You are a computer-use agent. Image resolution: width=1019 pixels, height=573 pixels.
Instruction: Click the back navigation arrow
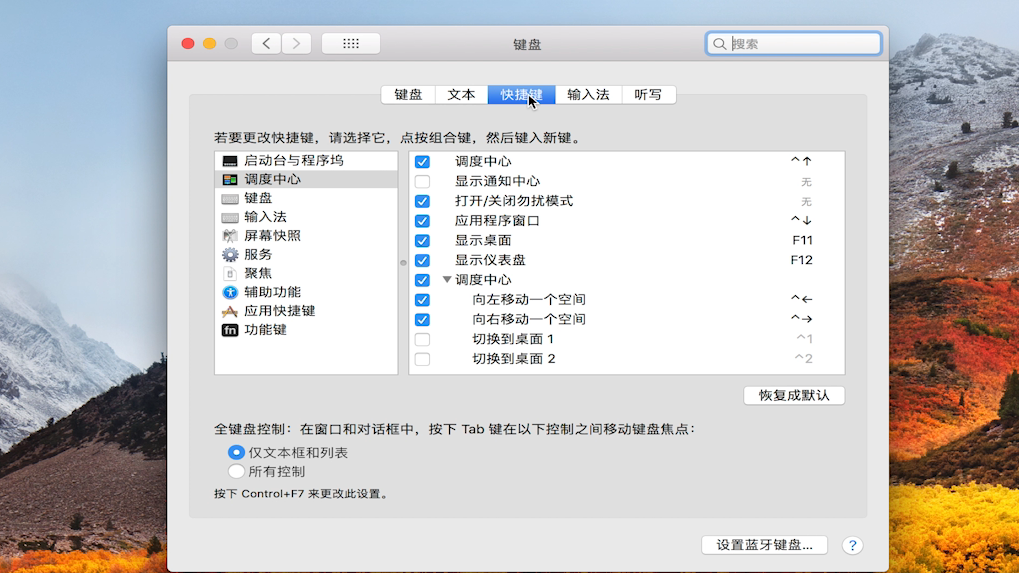point(266,44)
